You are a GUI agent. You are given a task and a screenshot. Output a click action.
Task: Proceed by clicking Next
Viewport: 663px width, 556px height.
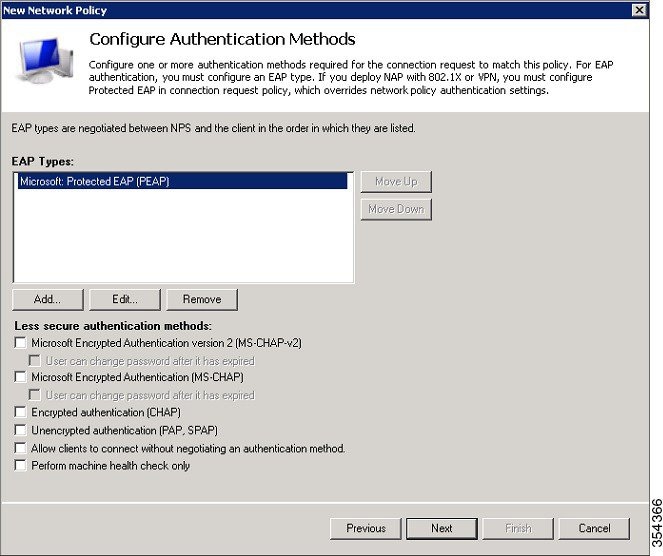442,529
